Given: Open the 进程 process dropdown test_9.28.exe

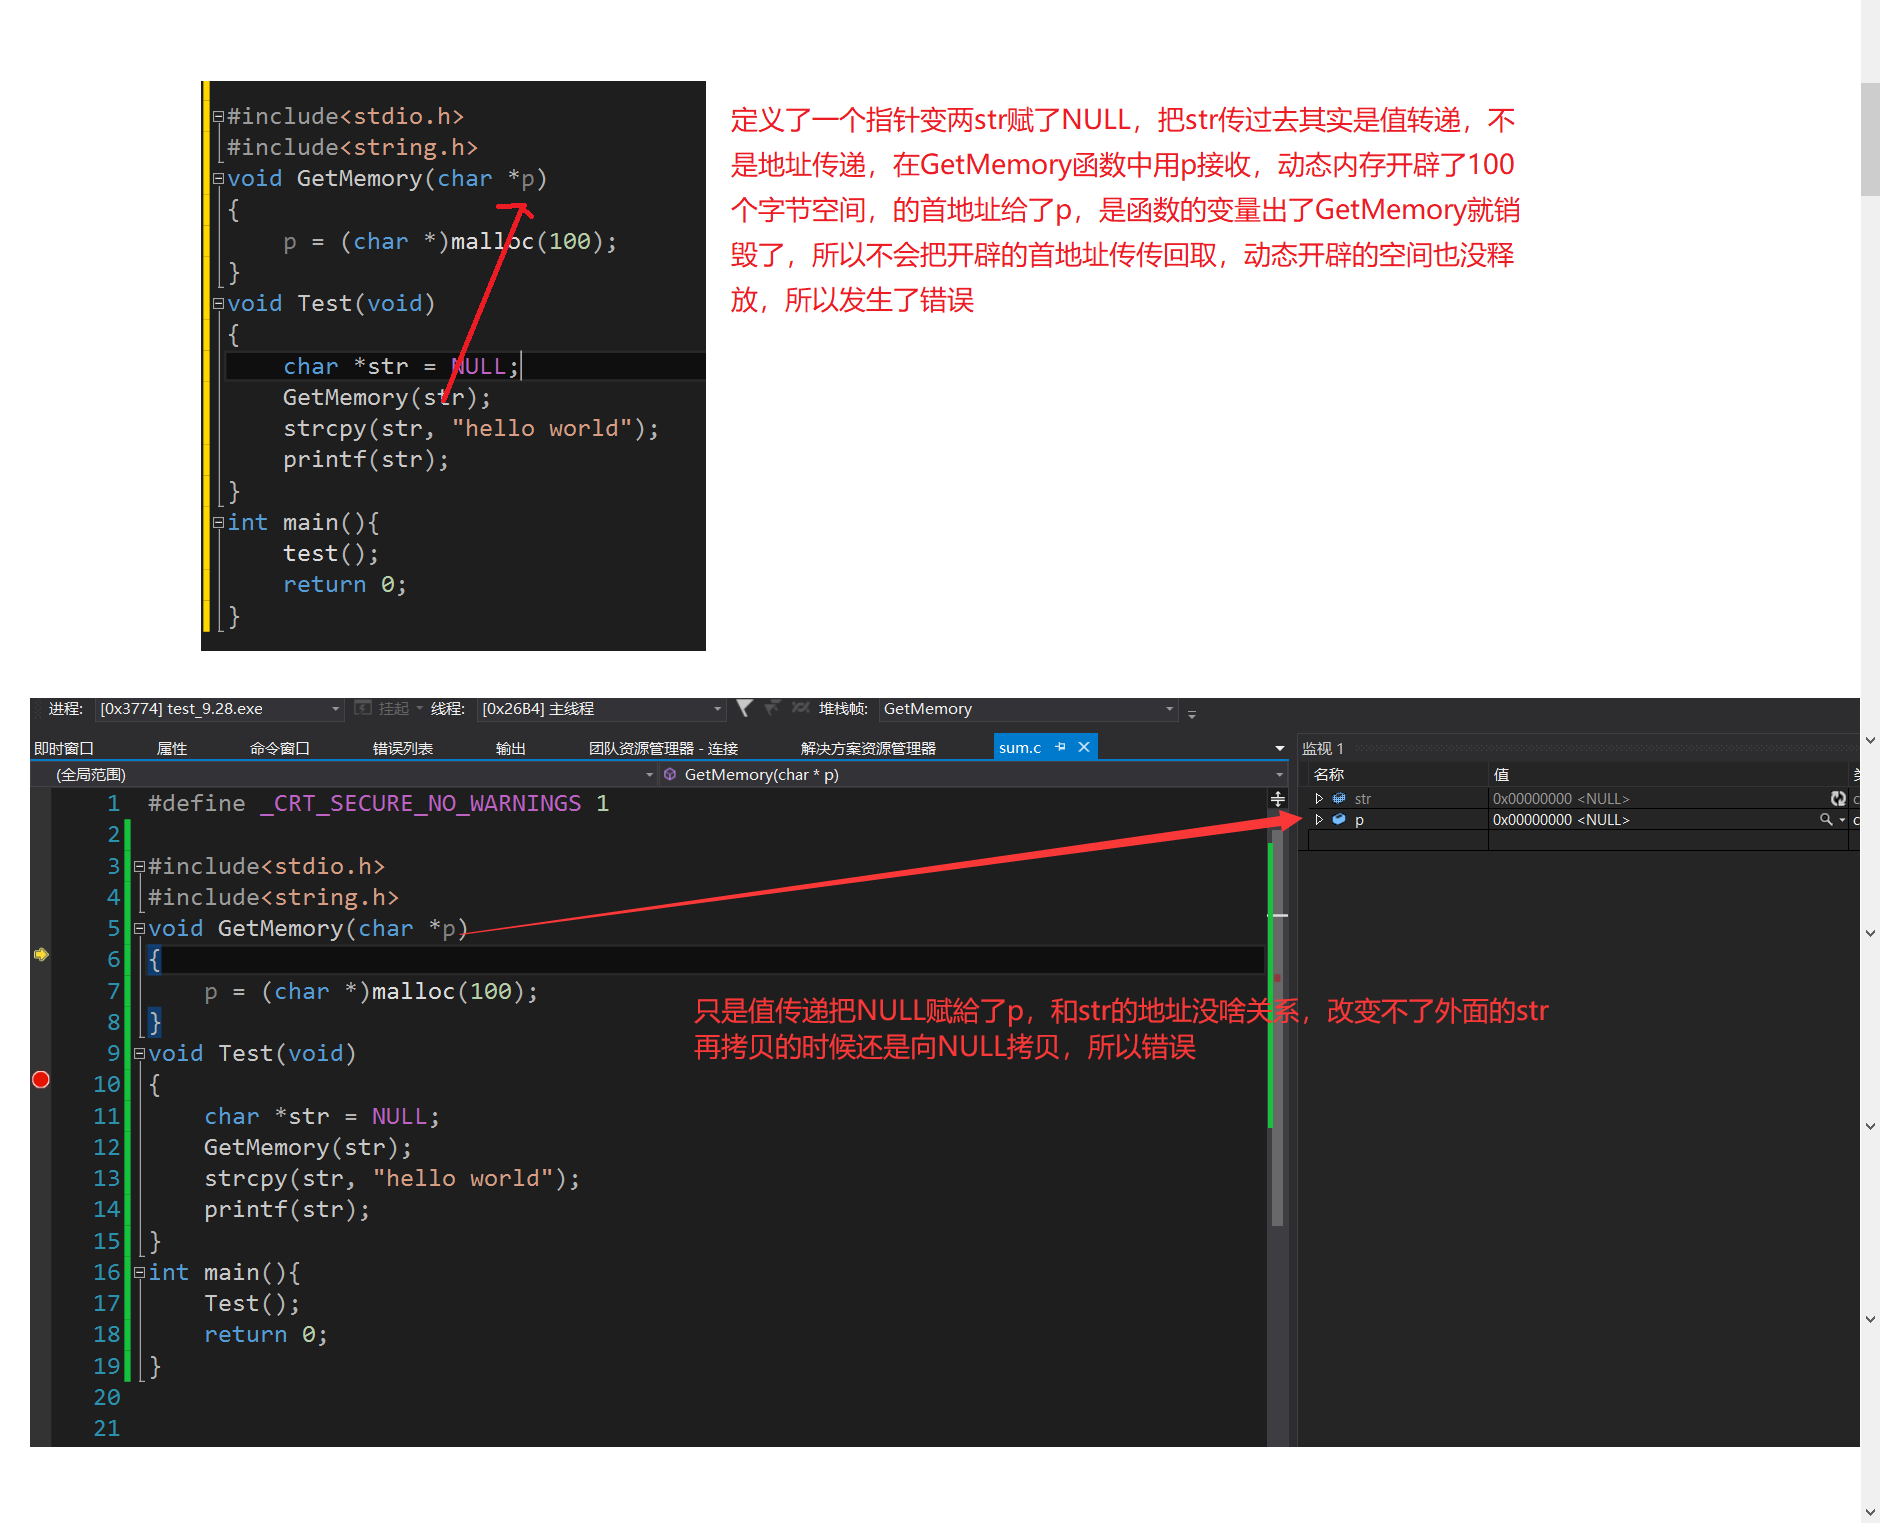Looking at the screenshot, I should [219, 709].
